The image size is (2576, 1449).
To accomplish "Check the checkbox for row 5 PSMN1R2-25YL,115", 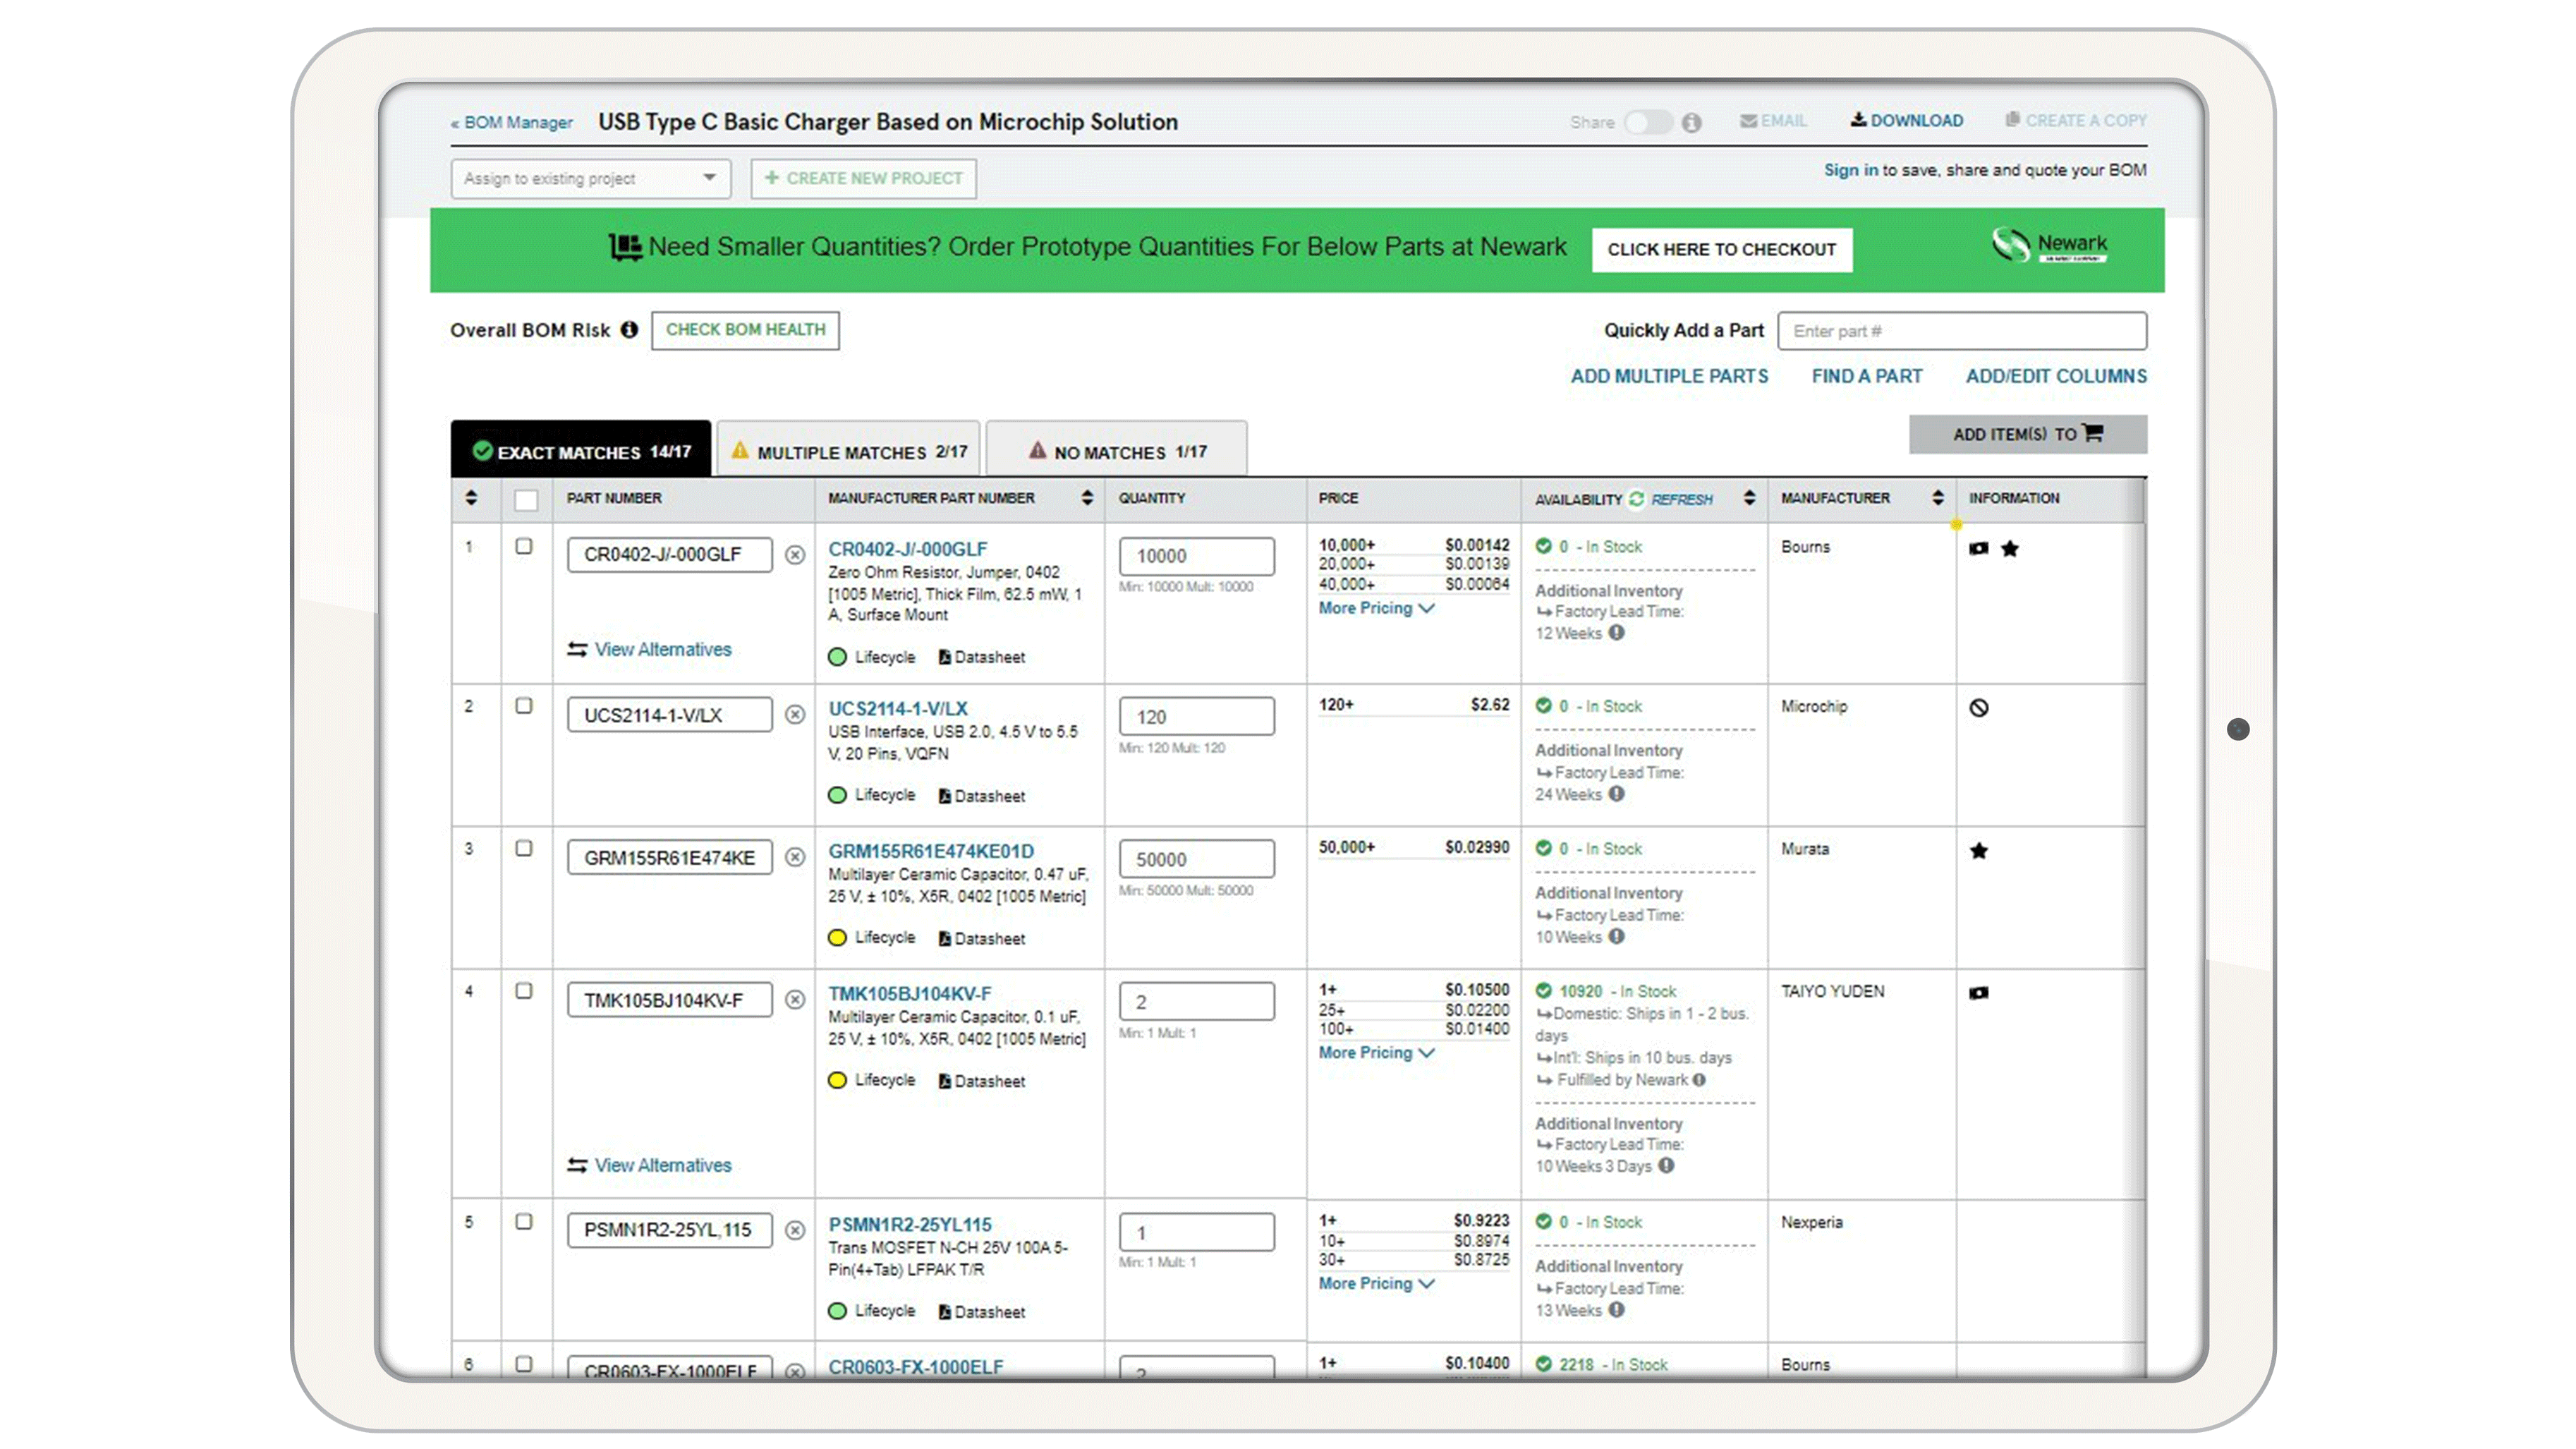I will point(524,1221).
